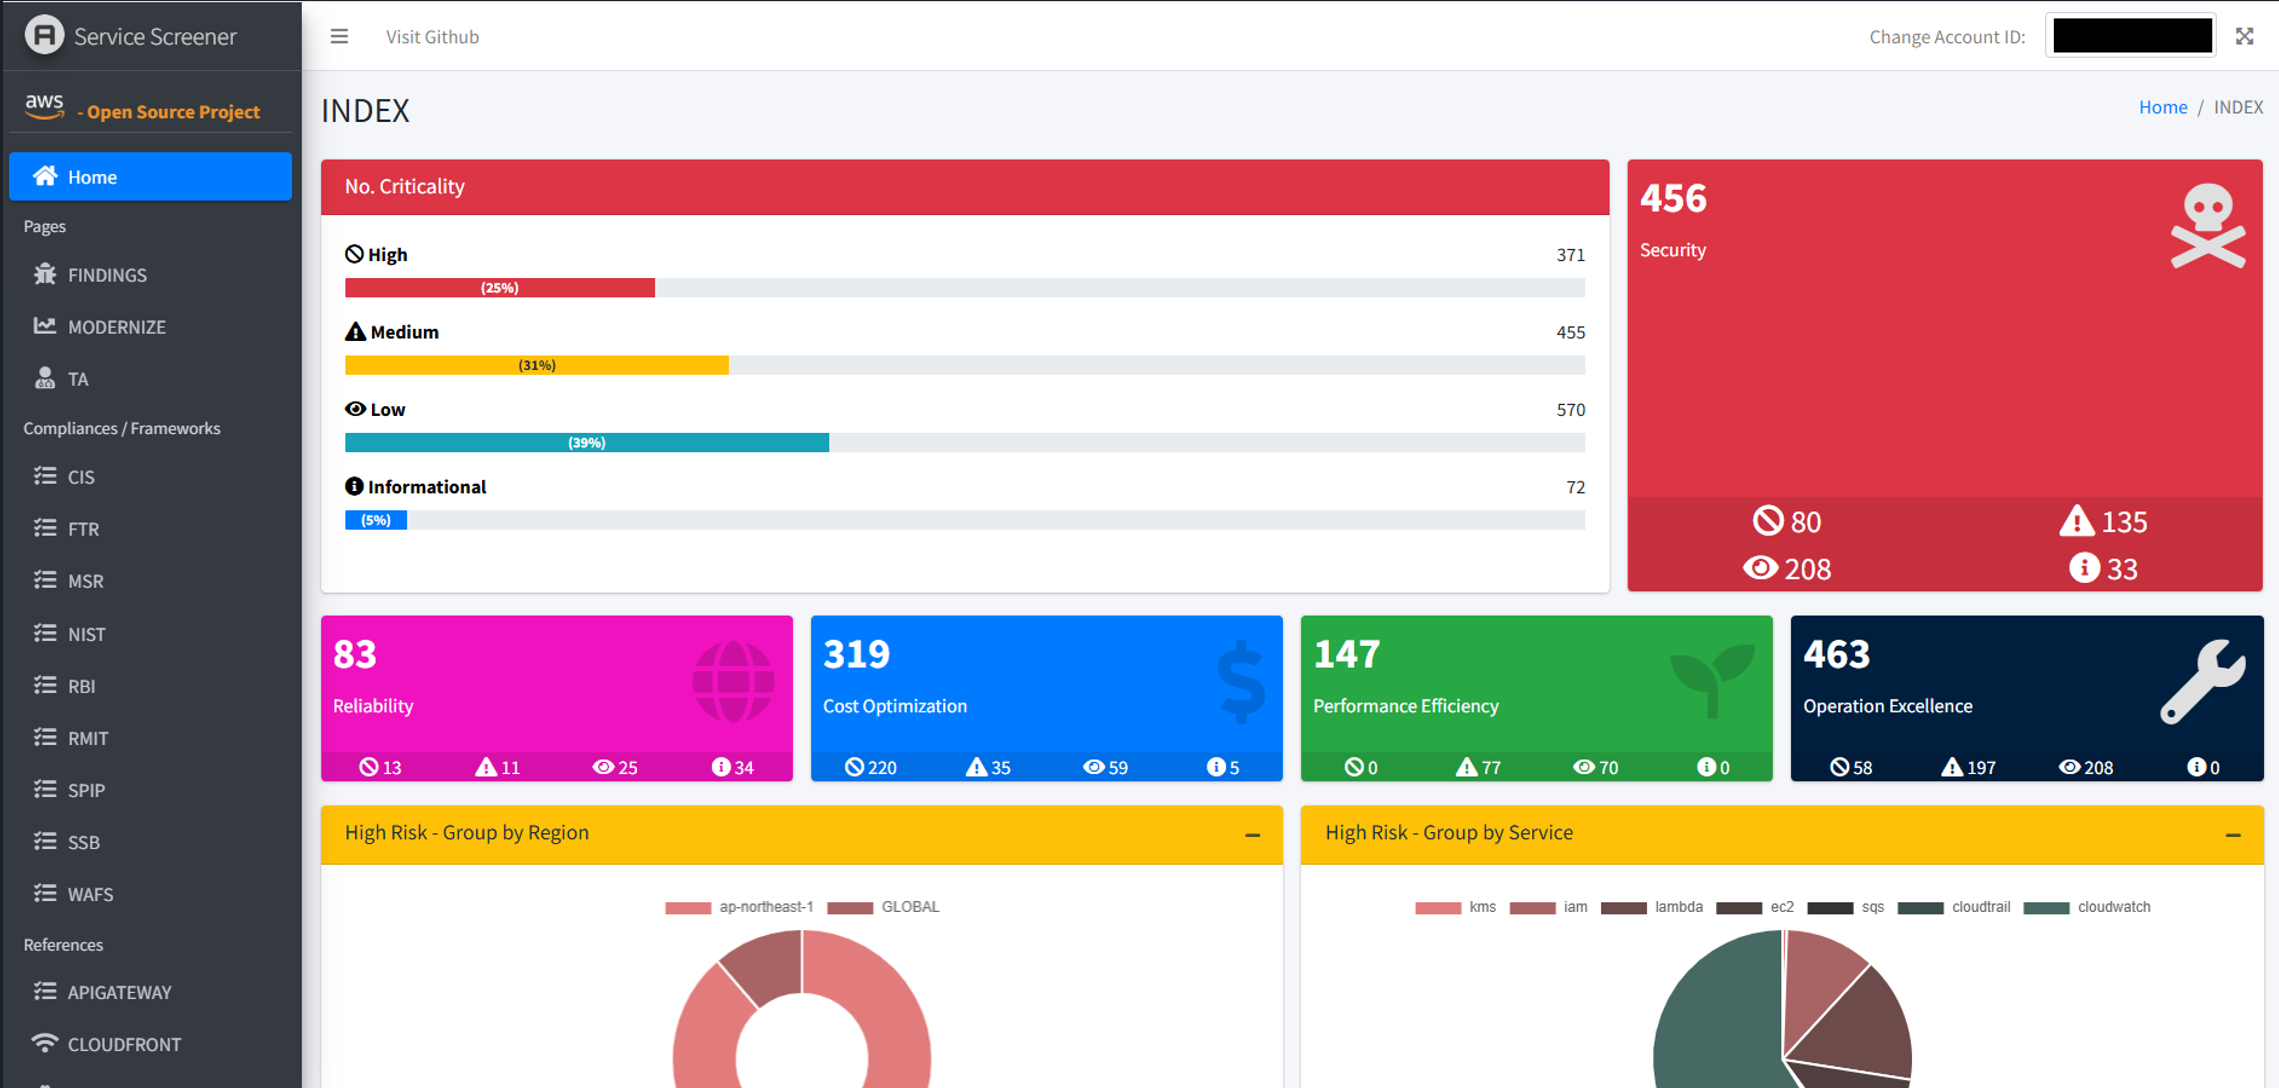2279x1088 pixels.
Task: Click the Operation Excellence wrench icon
Action: coord(2203,681)
